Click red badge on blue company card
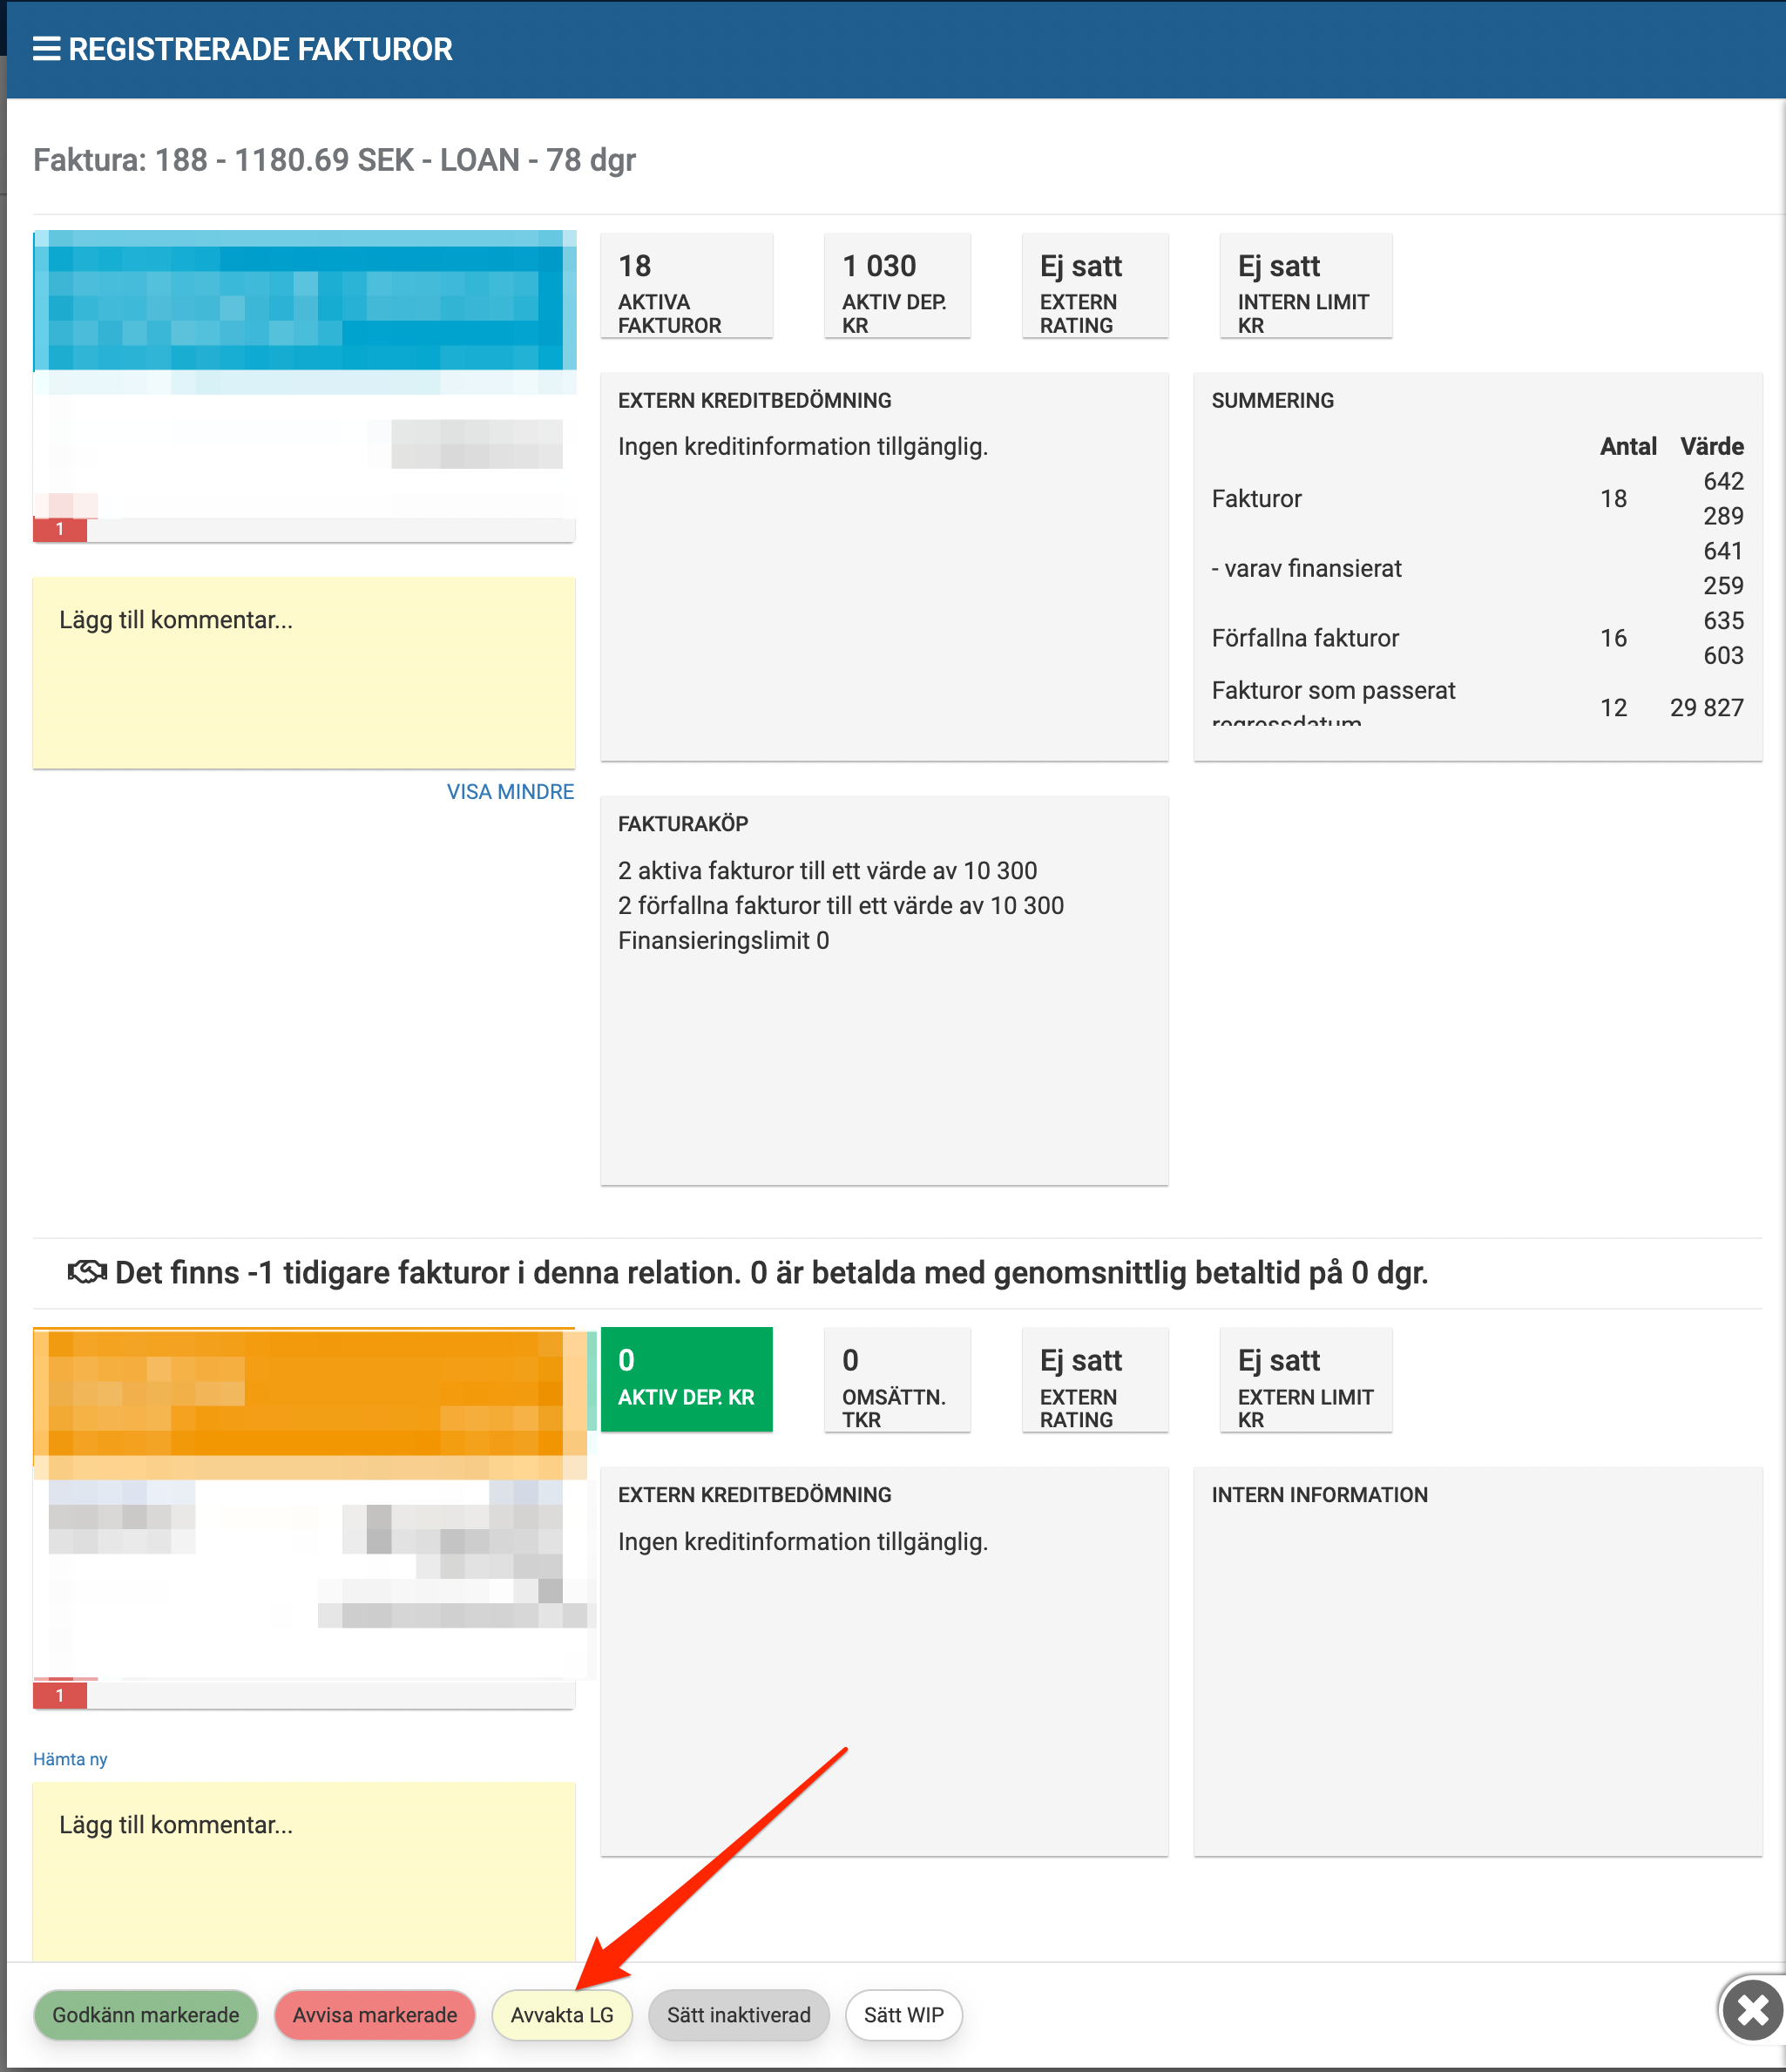The image size is (1786, 2072). click(60, 529)
